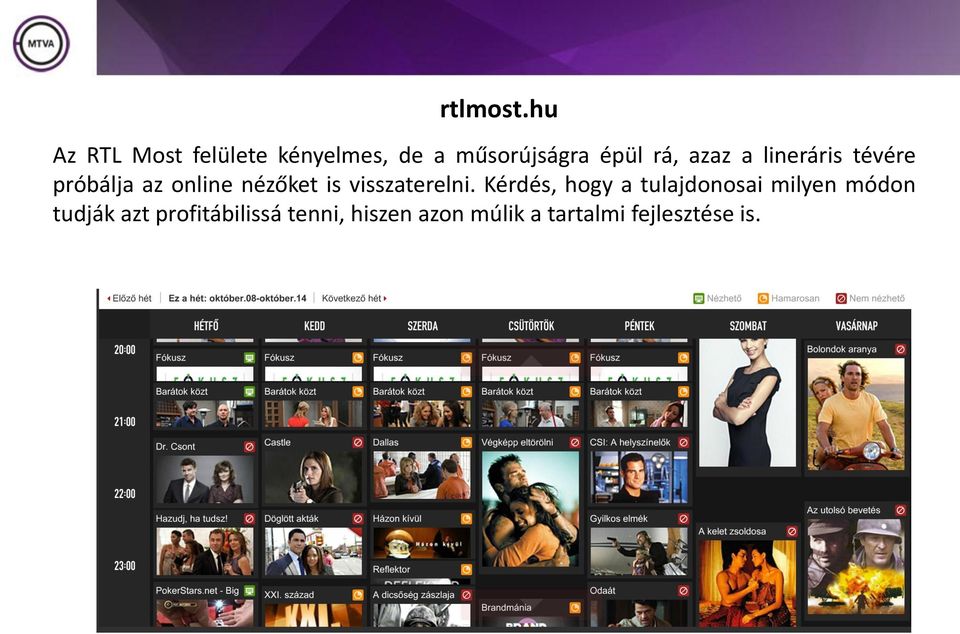Click unavailable icon on Végképp eltörölni

[x=574, y=442]
